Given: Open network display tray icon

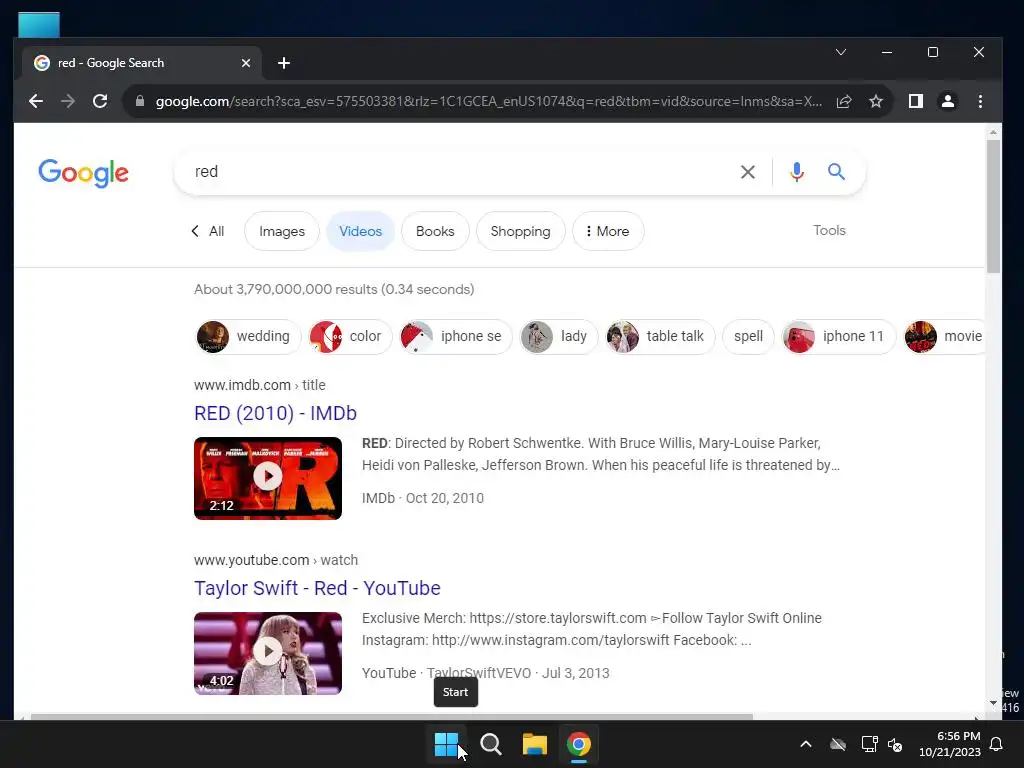Looking at the screenshot, I should point(869,744).
